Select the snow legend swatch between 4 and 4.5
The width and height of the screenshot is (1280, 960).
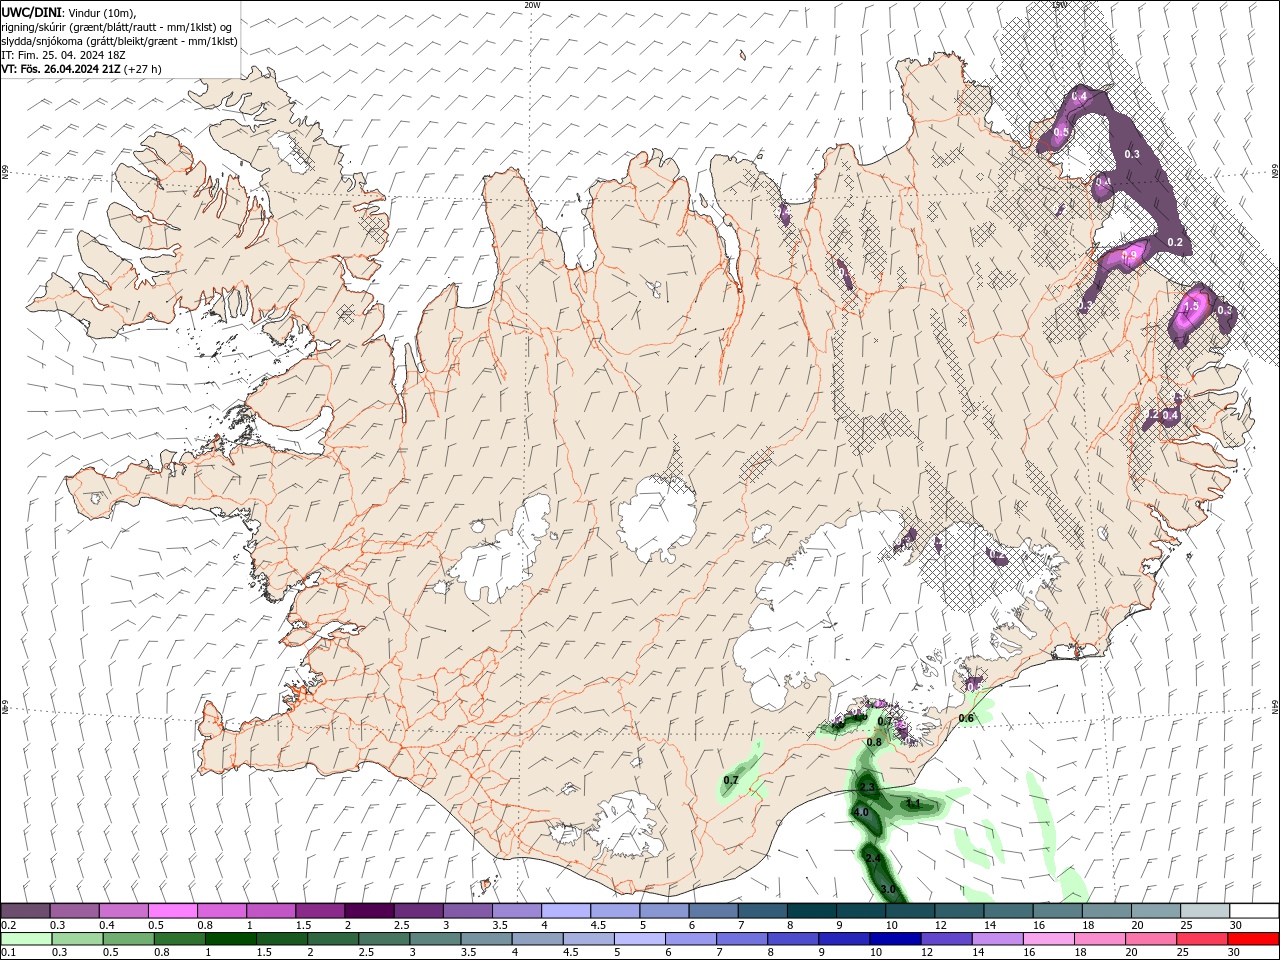coord(566,911)
